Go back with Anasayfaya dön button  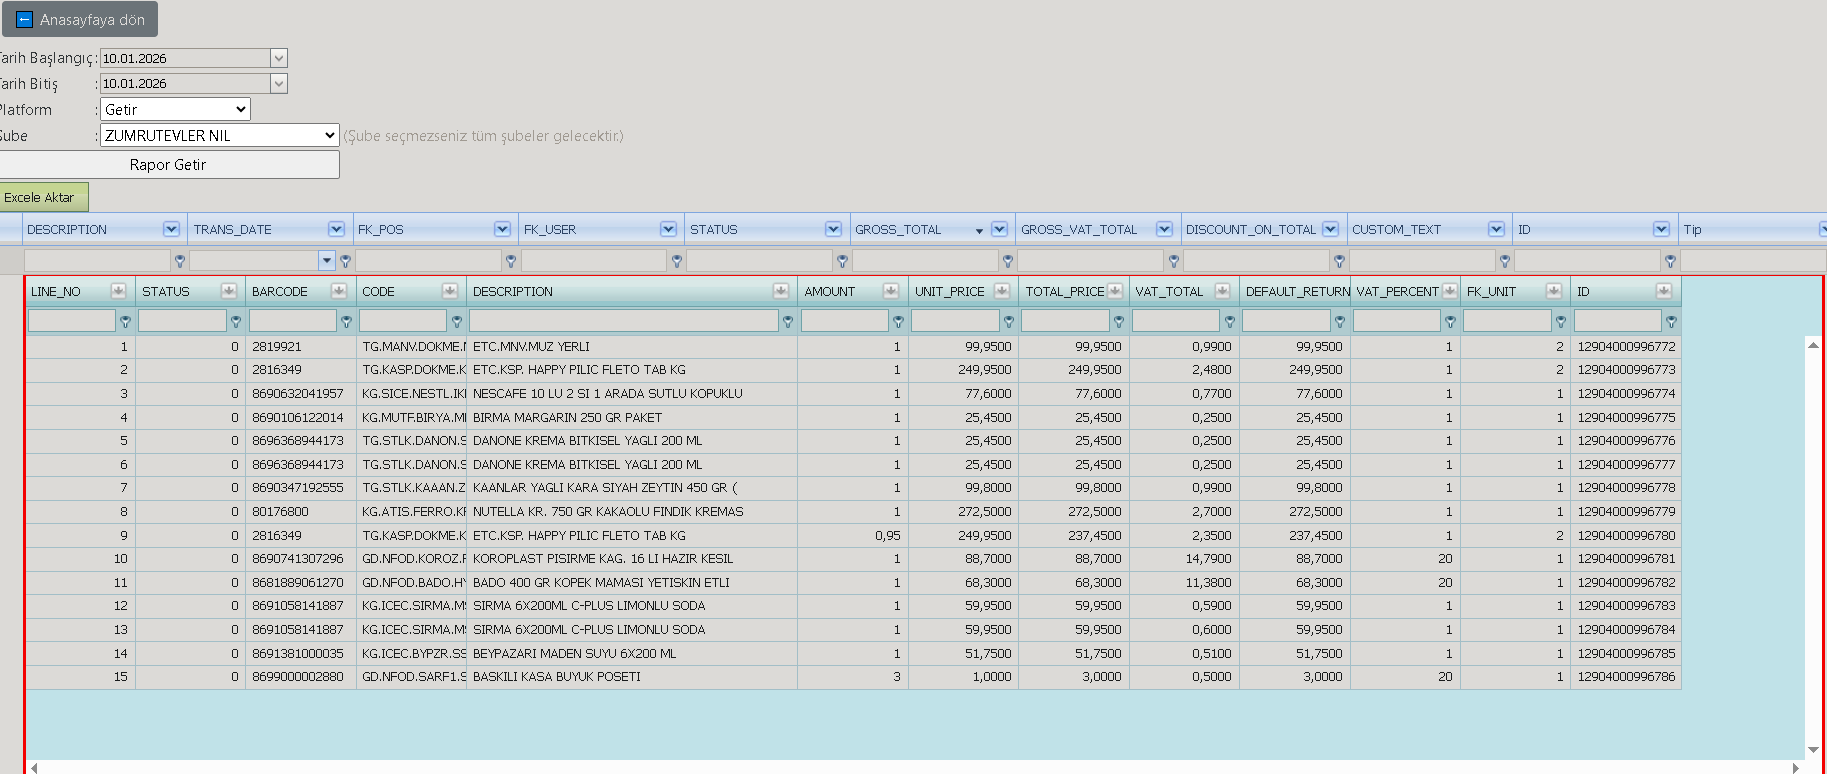(x=80, y=19)
